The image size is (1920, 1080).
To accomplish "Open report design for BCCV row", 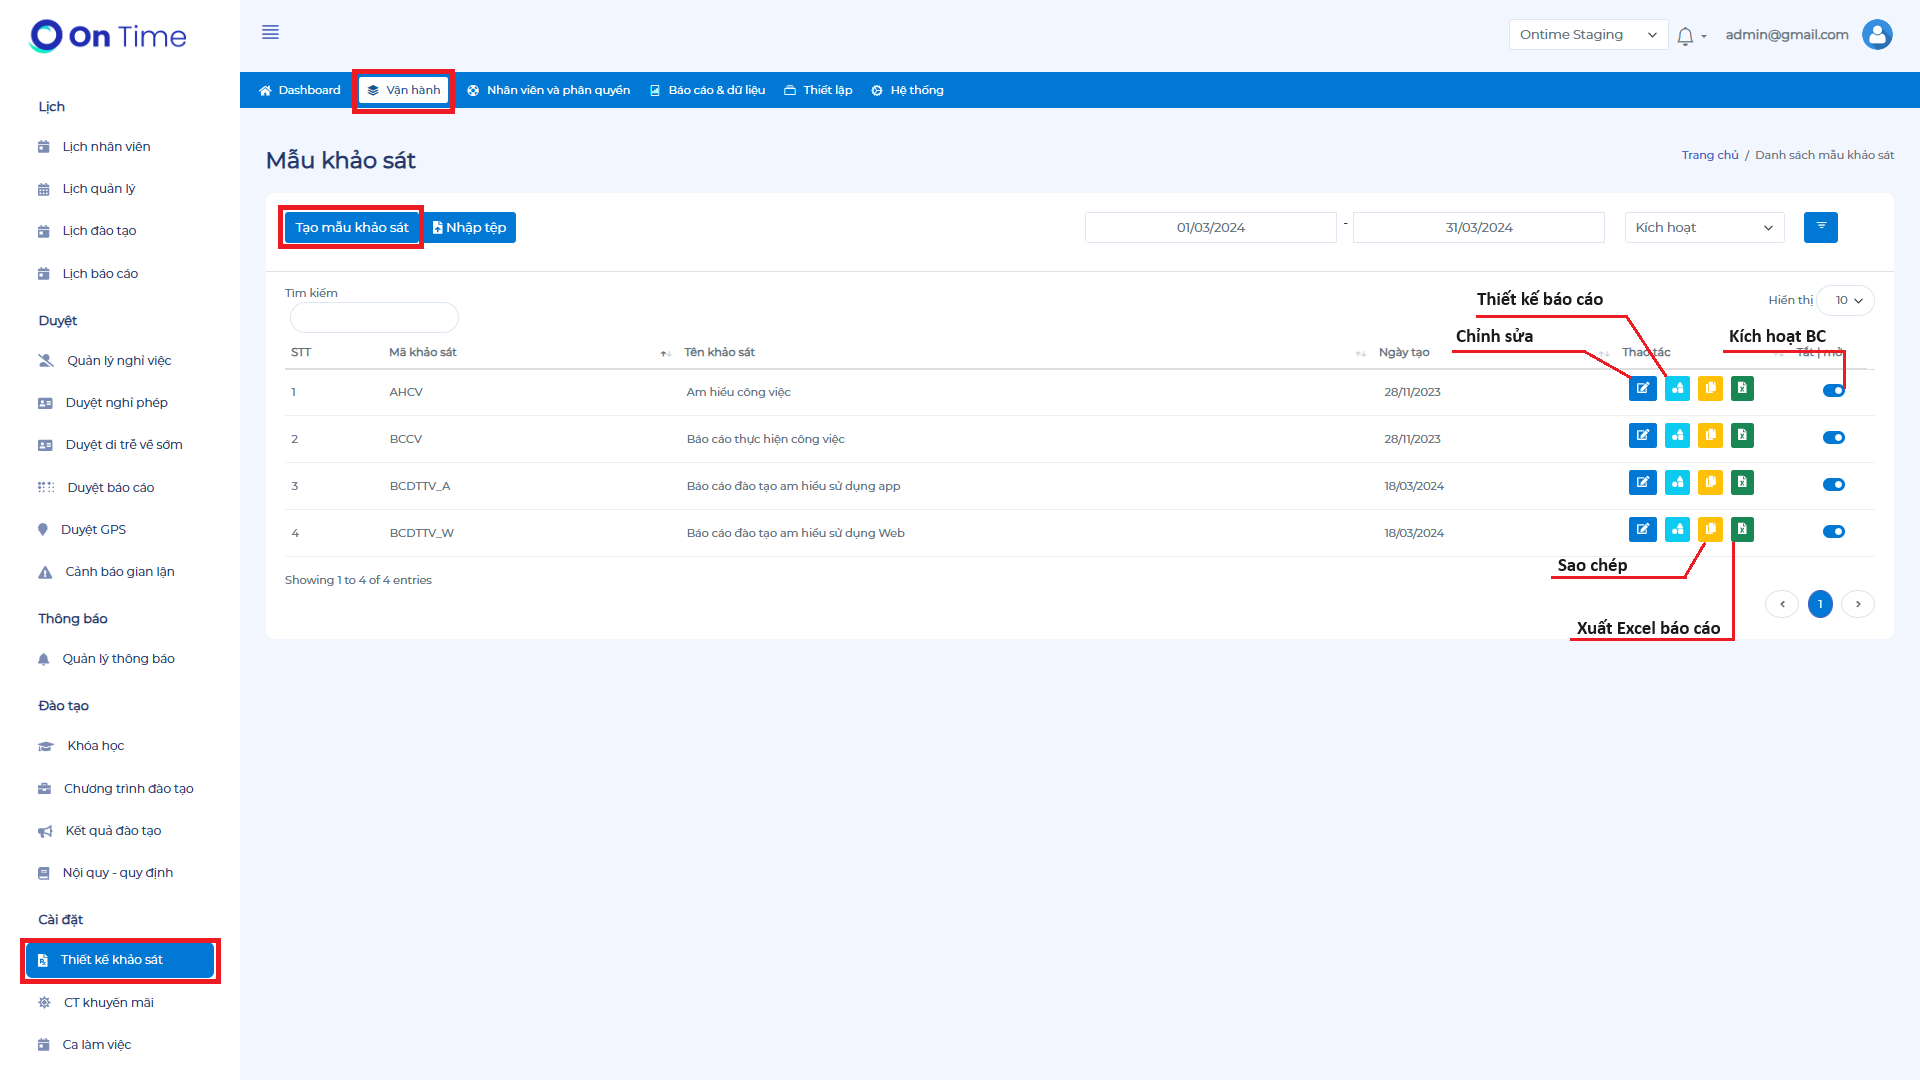I will click(x=1677, y=436).
